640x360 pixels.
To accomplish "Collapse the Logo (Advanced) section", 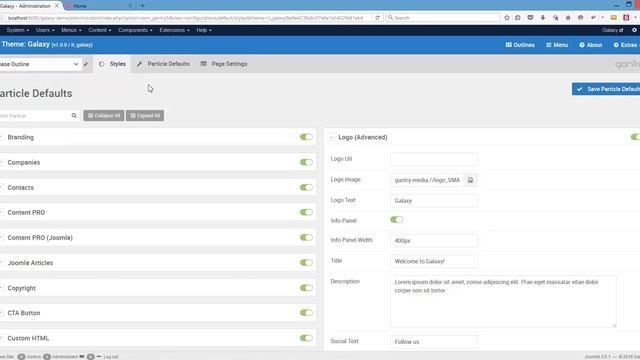I will point(331,138).
